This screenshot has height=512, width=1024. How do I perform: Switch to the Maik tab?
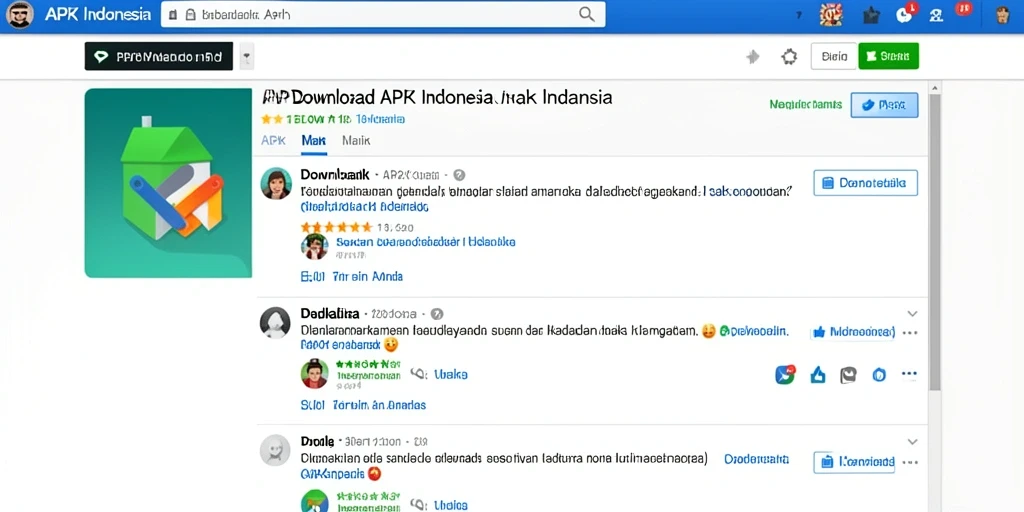tap(356, 140)
